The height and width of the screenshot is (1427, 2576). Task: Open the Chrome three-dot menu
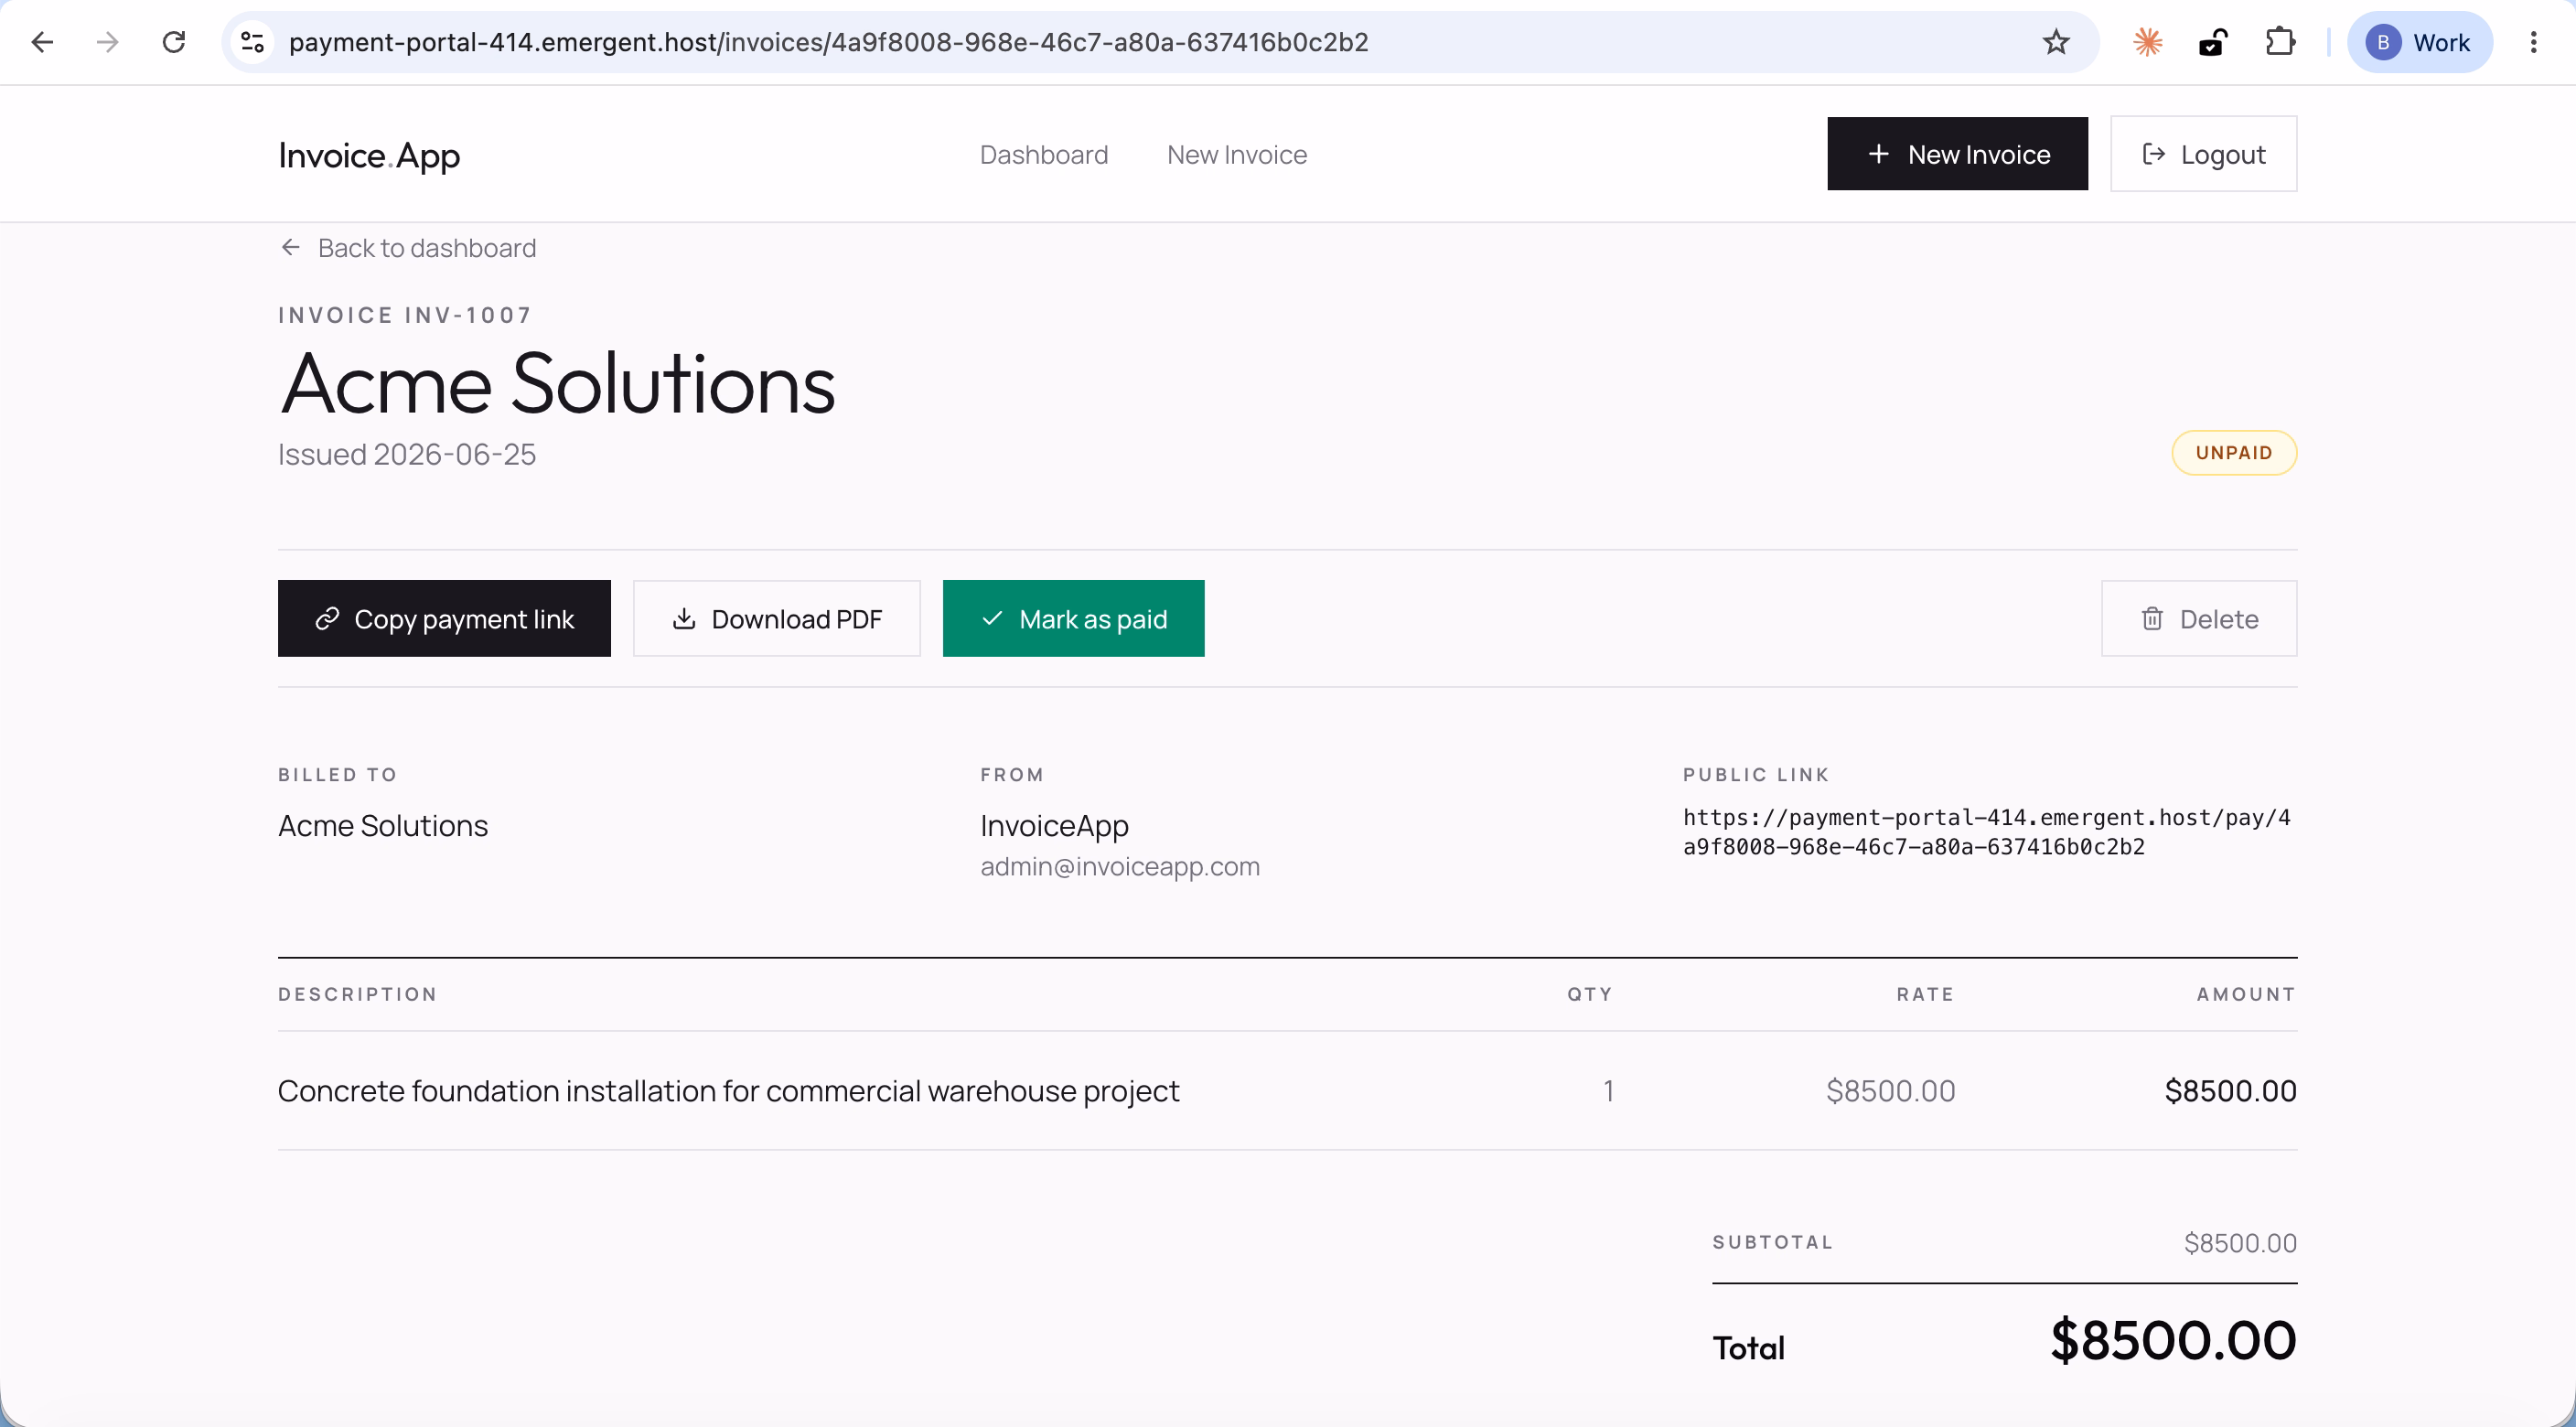click(2533, 42)
